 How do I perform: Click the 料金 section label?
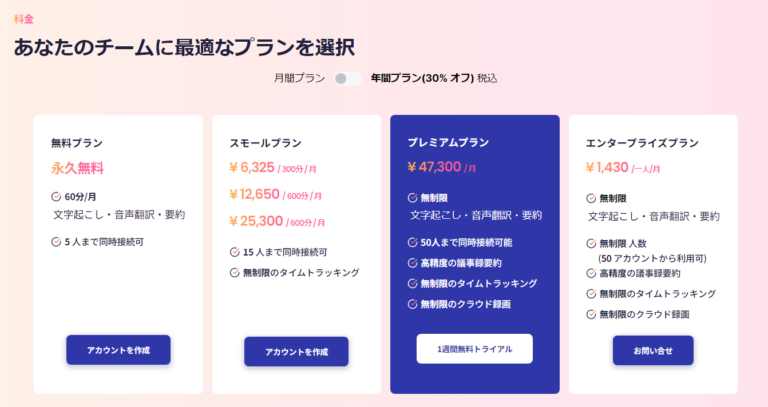pos(23,19)
